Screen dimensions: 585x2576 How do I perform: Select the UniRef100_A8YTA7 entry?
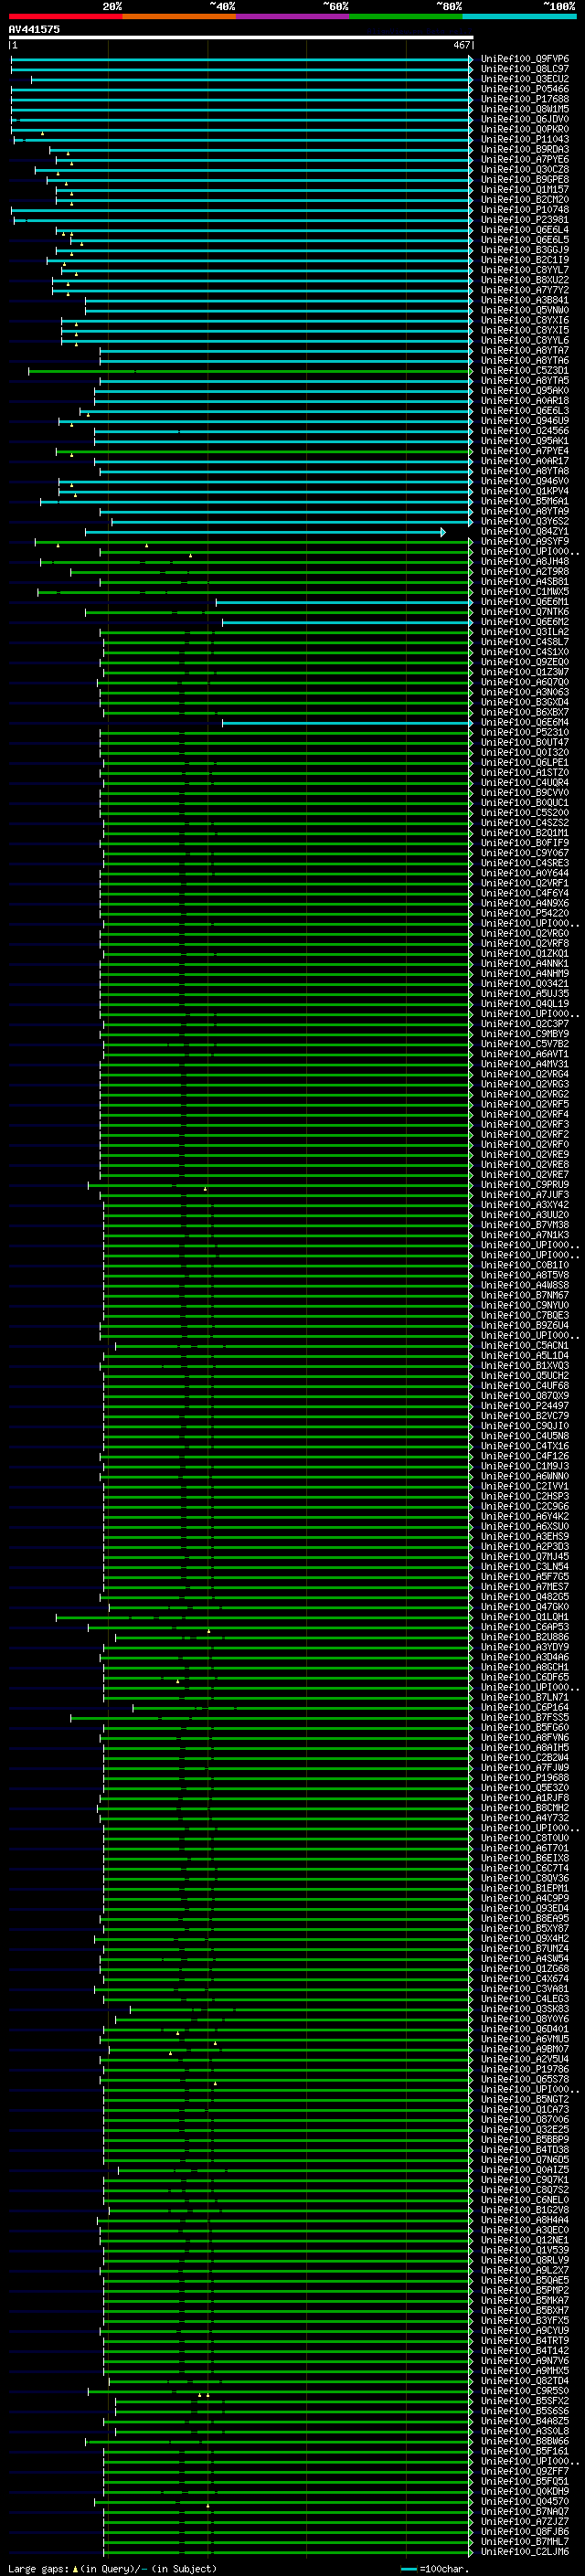pos(525,351)
